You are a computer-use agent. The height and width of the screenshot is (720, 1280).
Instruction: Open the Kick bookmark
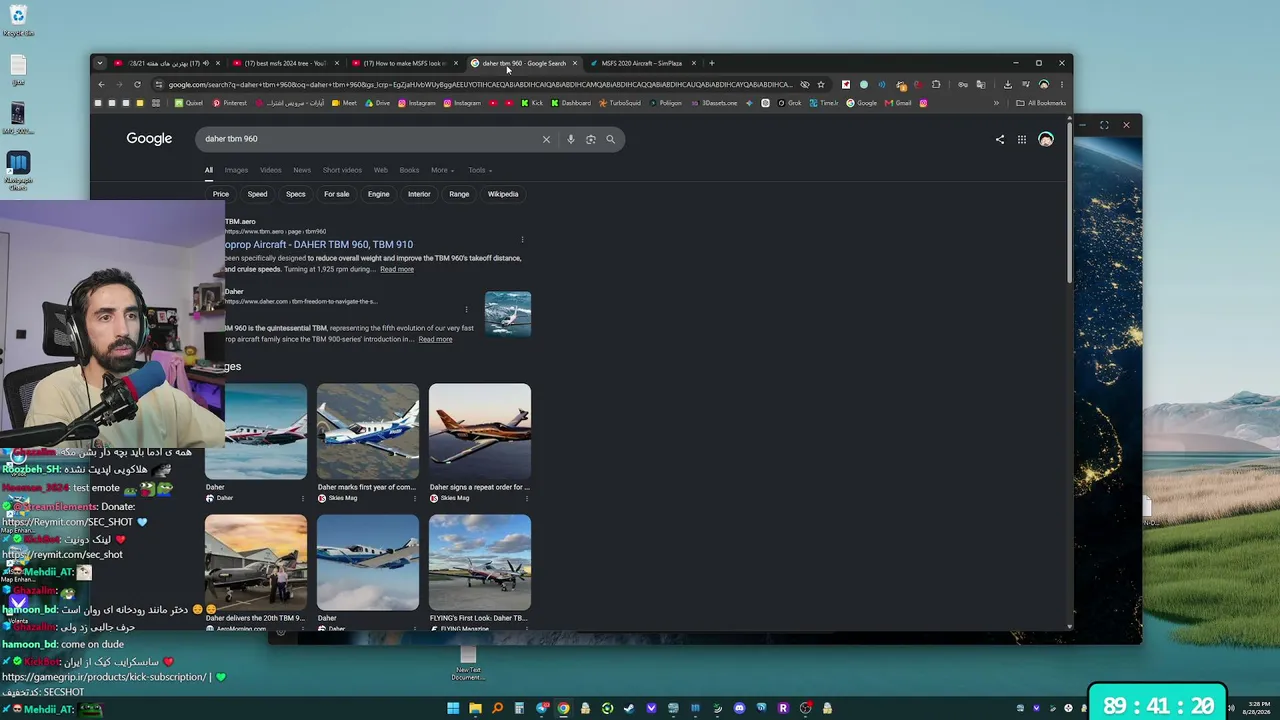coord(532,103)
